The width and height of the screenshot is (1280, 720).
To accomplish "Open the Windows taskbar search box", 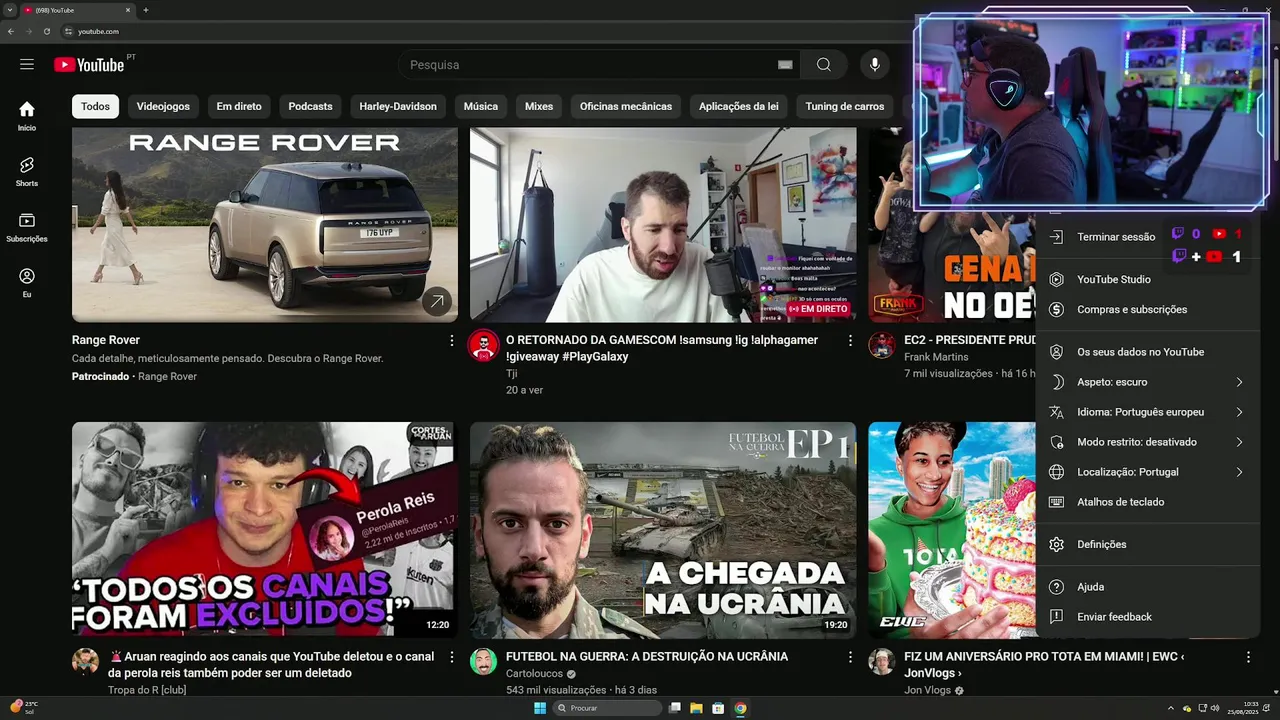I will pos(608,708).
